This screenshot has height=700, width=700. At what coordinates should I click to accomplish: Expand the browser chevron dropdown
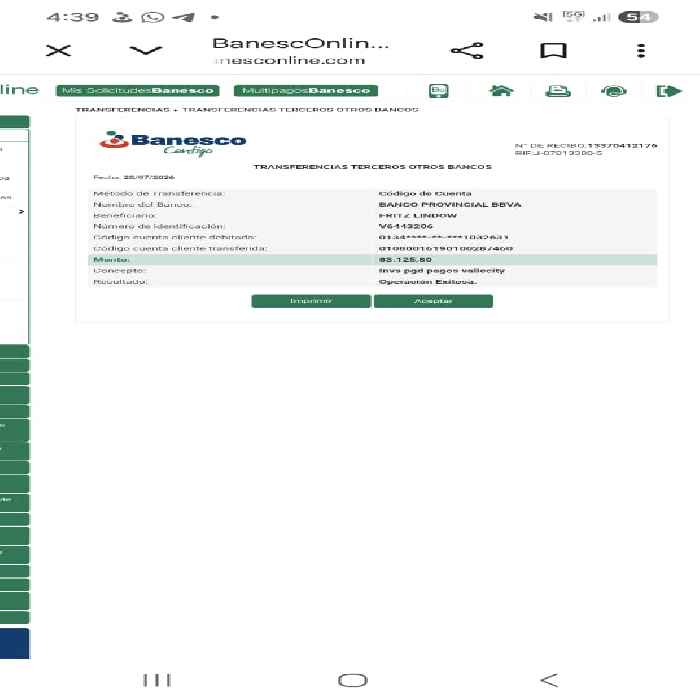[146, 50]
